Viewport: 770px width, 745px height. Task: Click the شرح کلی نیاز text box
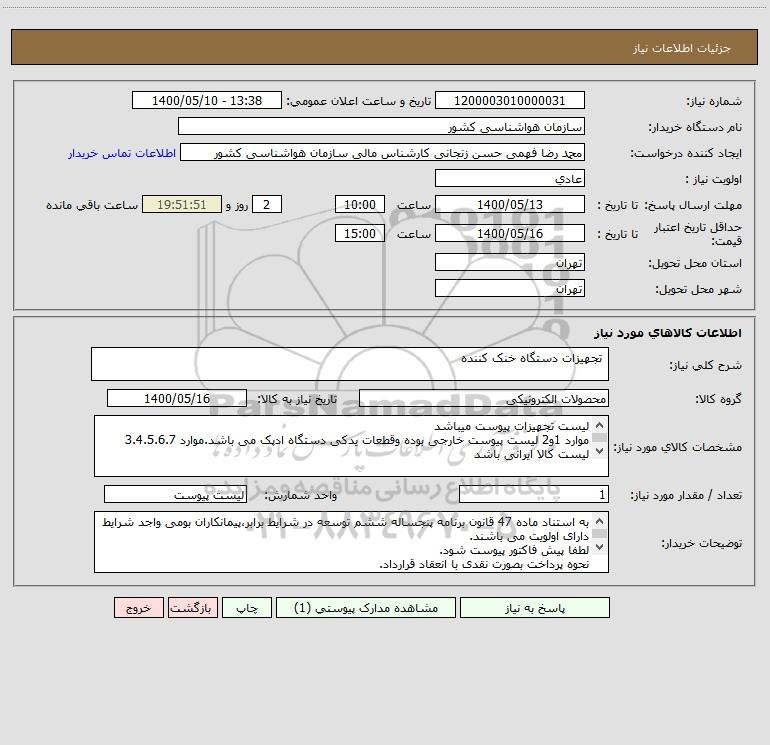coord(350,364)
